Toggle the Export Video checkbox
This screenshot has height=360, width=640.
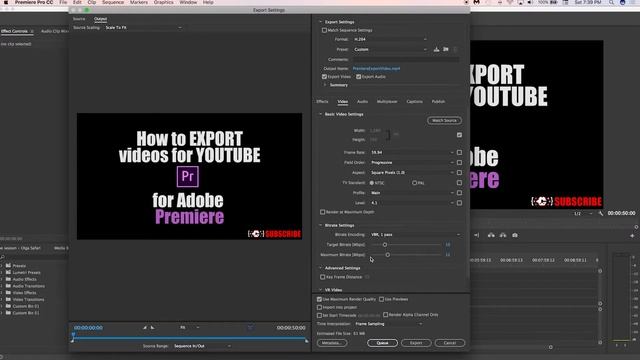click(324, 77)
